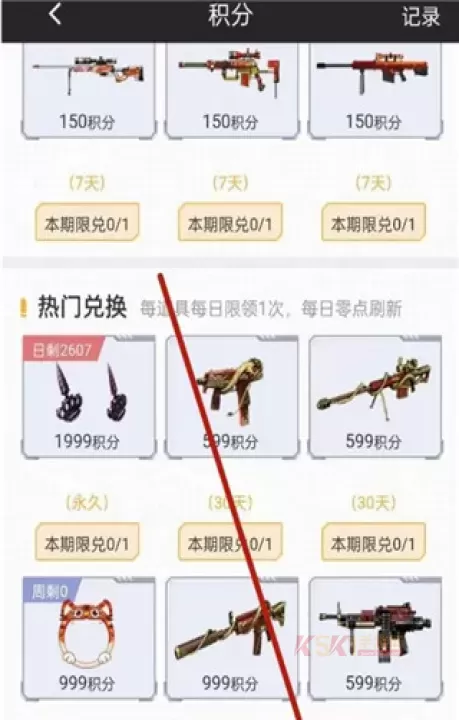Image resolution: width=459 pixels, height=720 pixels.
Task: Click the 日剩2607 red tag
Action: pos(63,349)
